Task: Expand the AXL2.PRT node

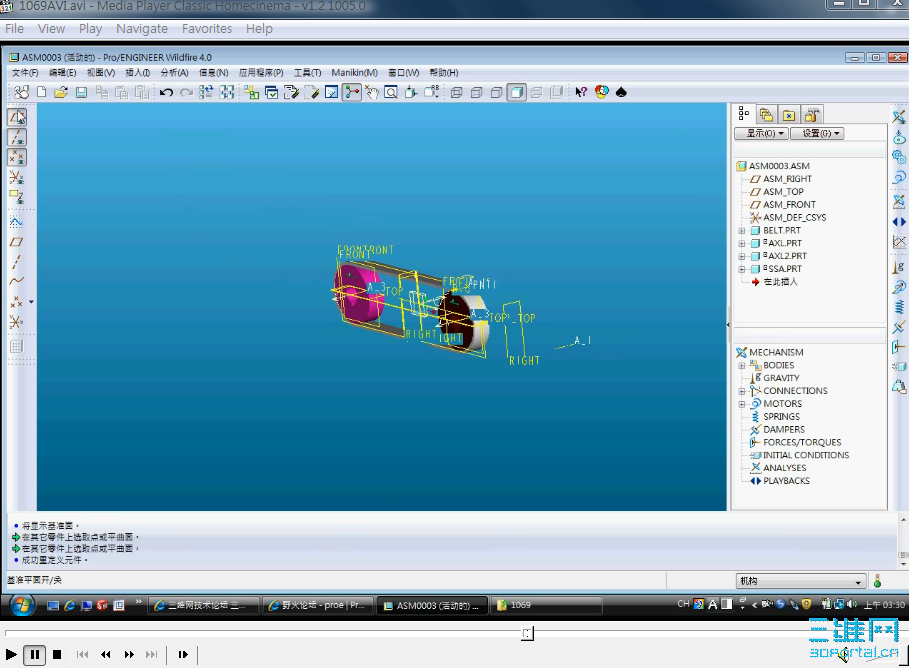Action: tap(741, 256)
